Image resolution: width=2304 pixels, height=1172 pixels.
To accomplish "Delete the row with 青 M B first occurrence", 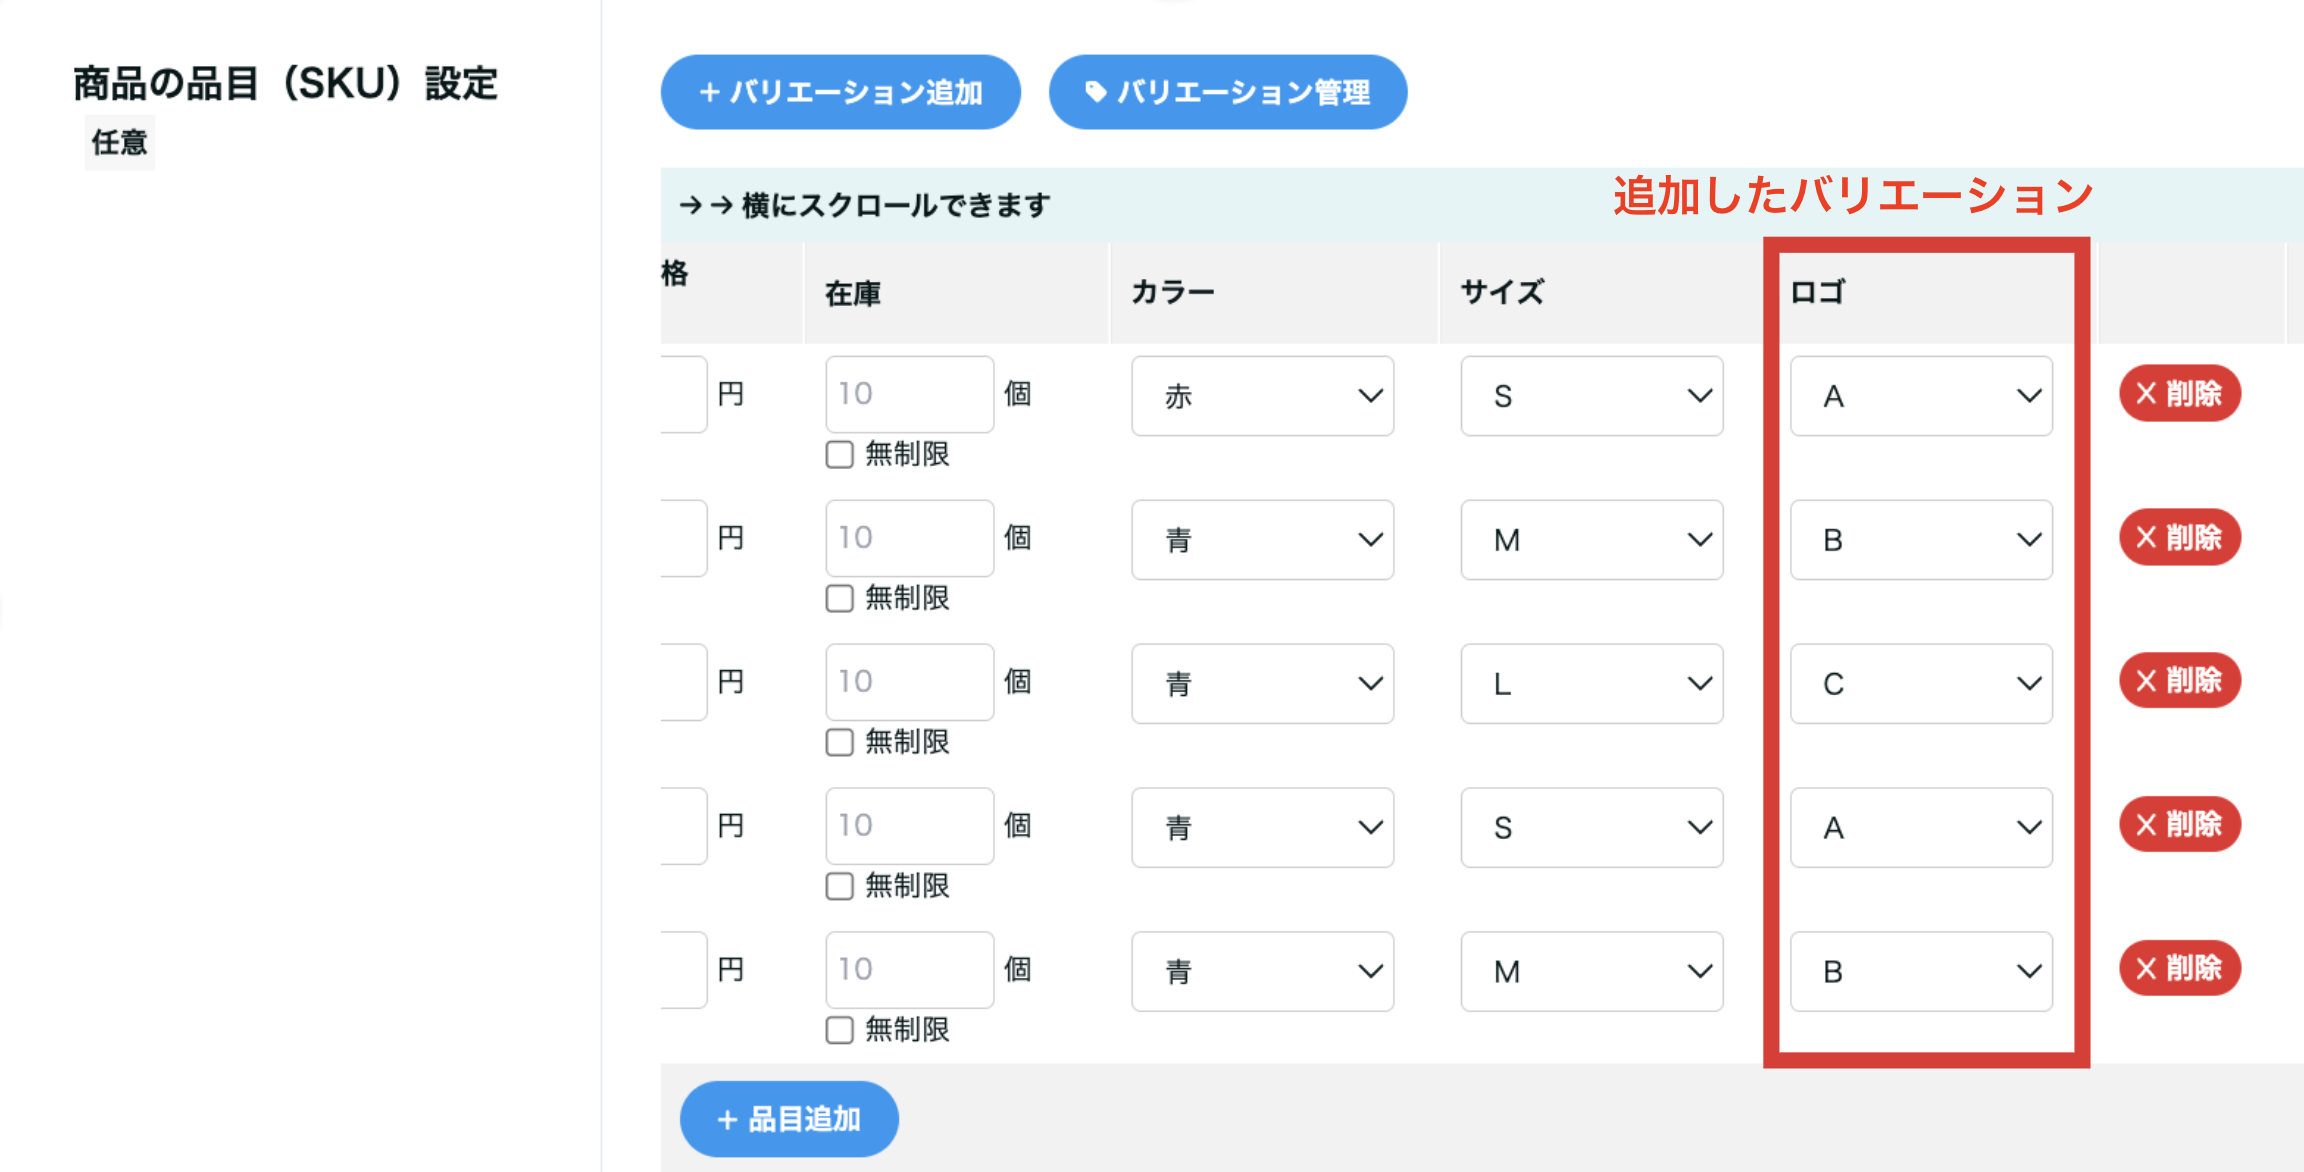I will 2180,537.
